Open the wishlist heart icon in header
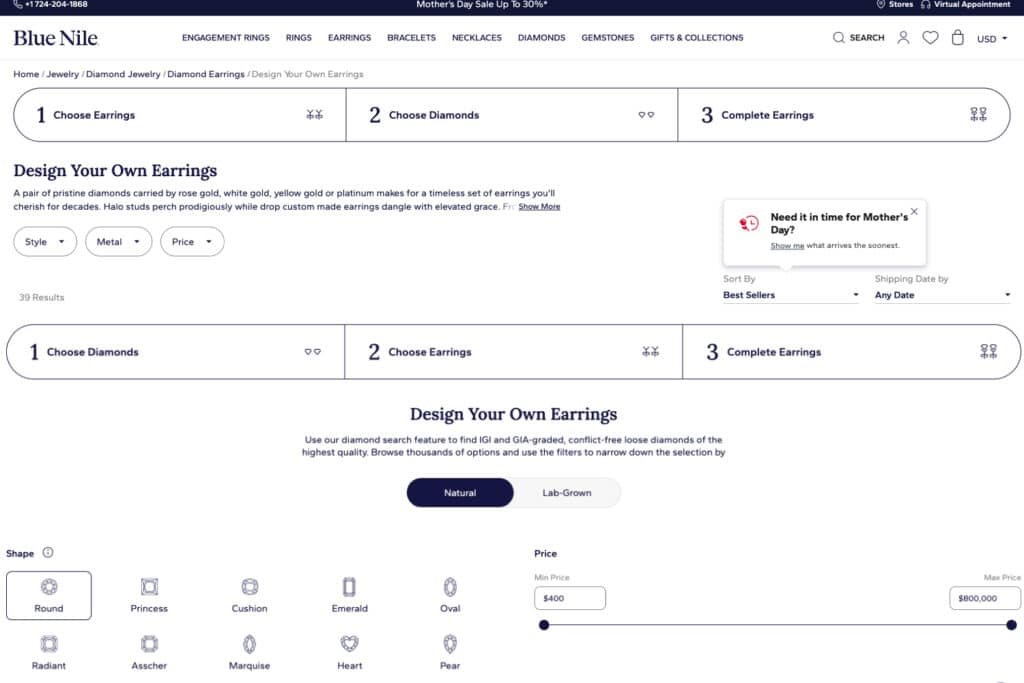 930,38
